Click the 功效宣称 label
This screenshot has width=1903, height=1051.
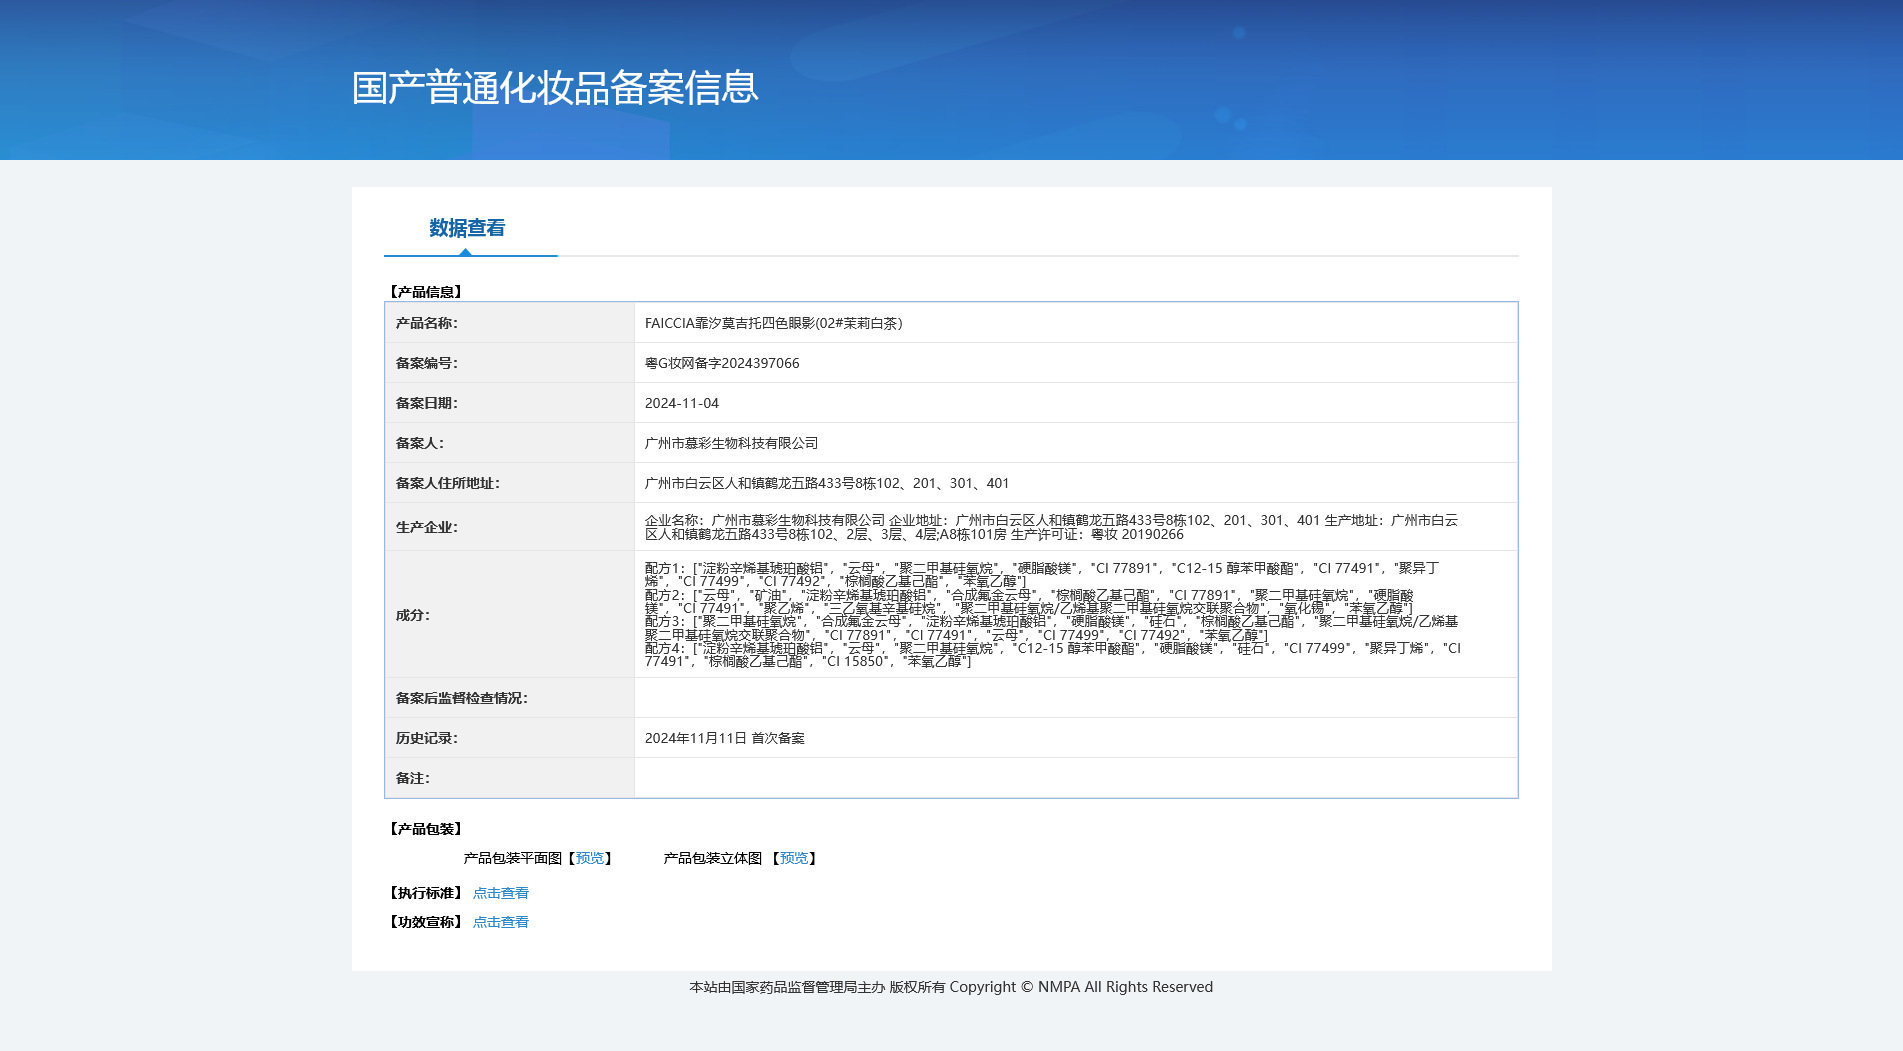point(425,922)
